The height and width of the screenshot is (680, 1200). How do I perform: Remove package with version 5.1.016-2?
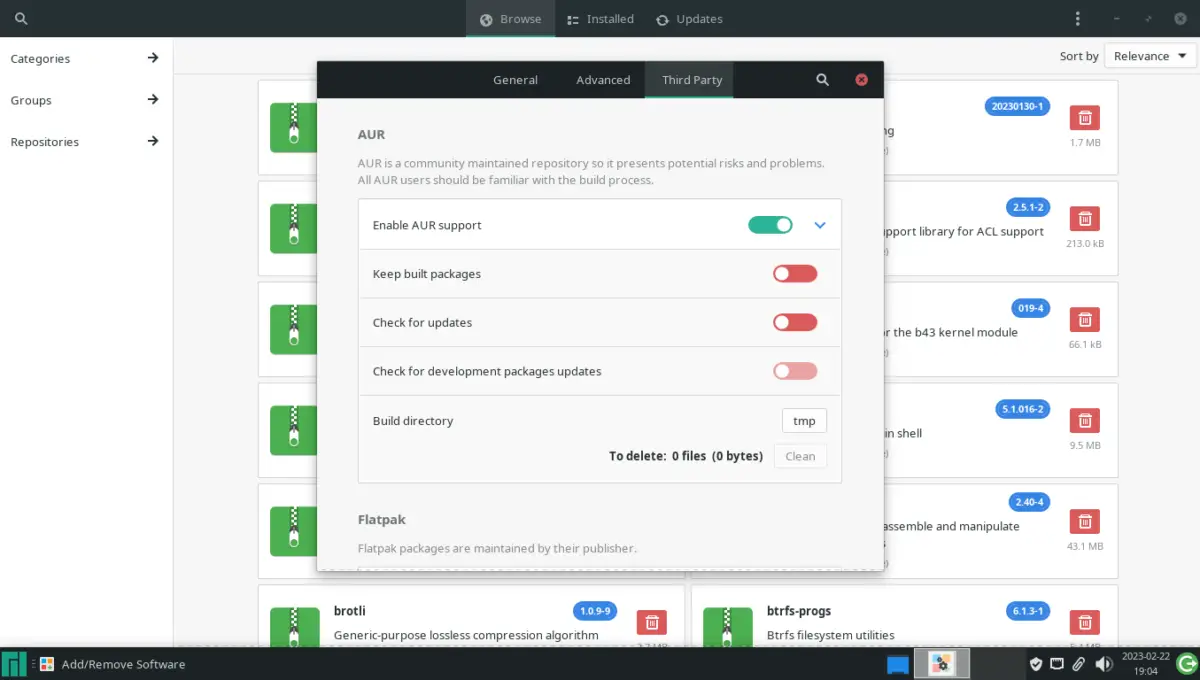tap(1085, 421)
